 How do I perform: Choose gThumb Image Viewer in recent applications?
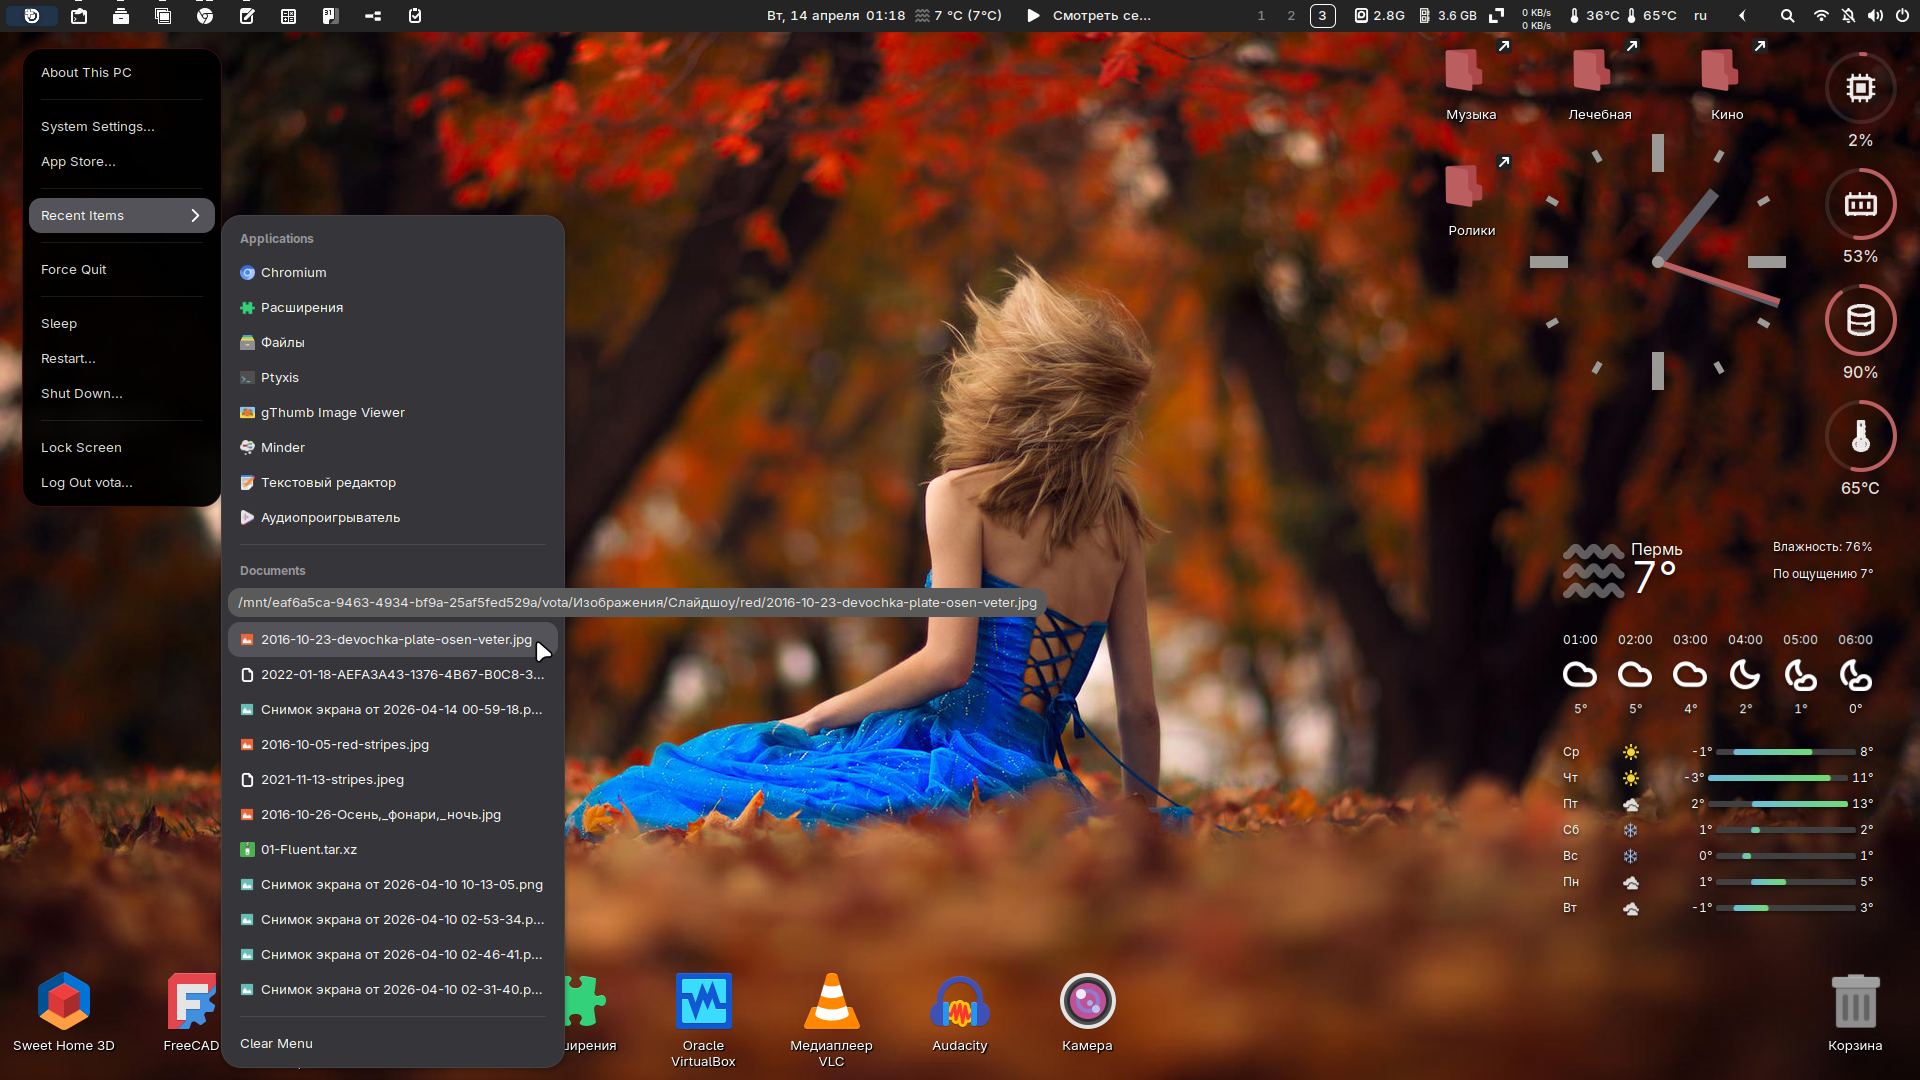332,412
